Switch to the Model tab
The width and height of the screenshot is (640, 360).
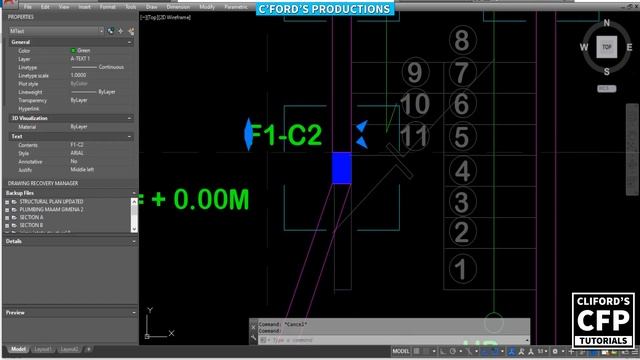coord(18,349)
